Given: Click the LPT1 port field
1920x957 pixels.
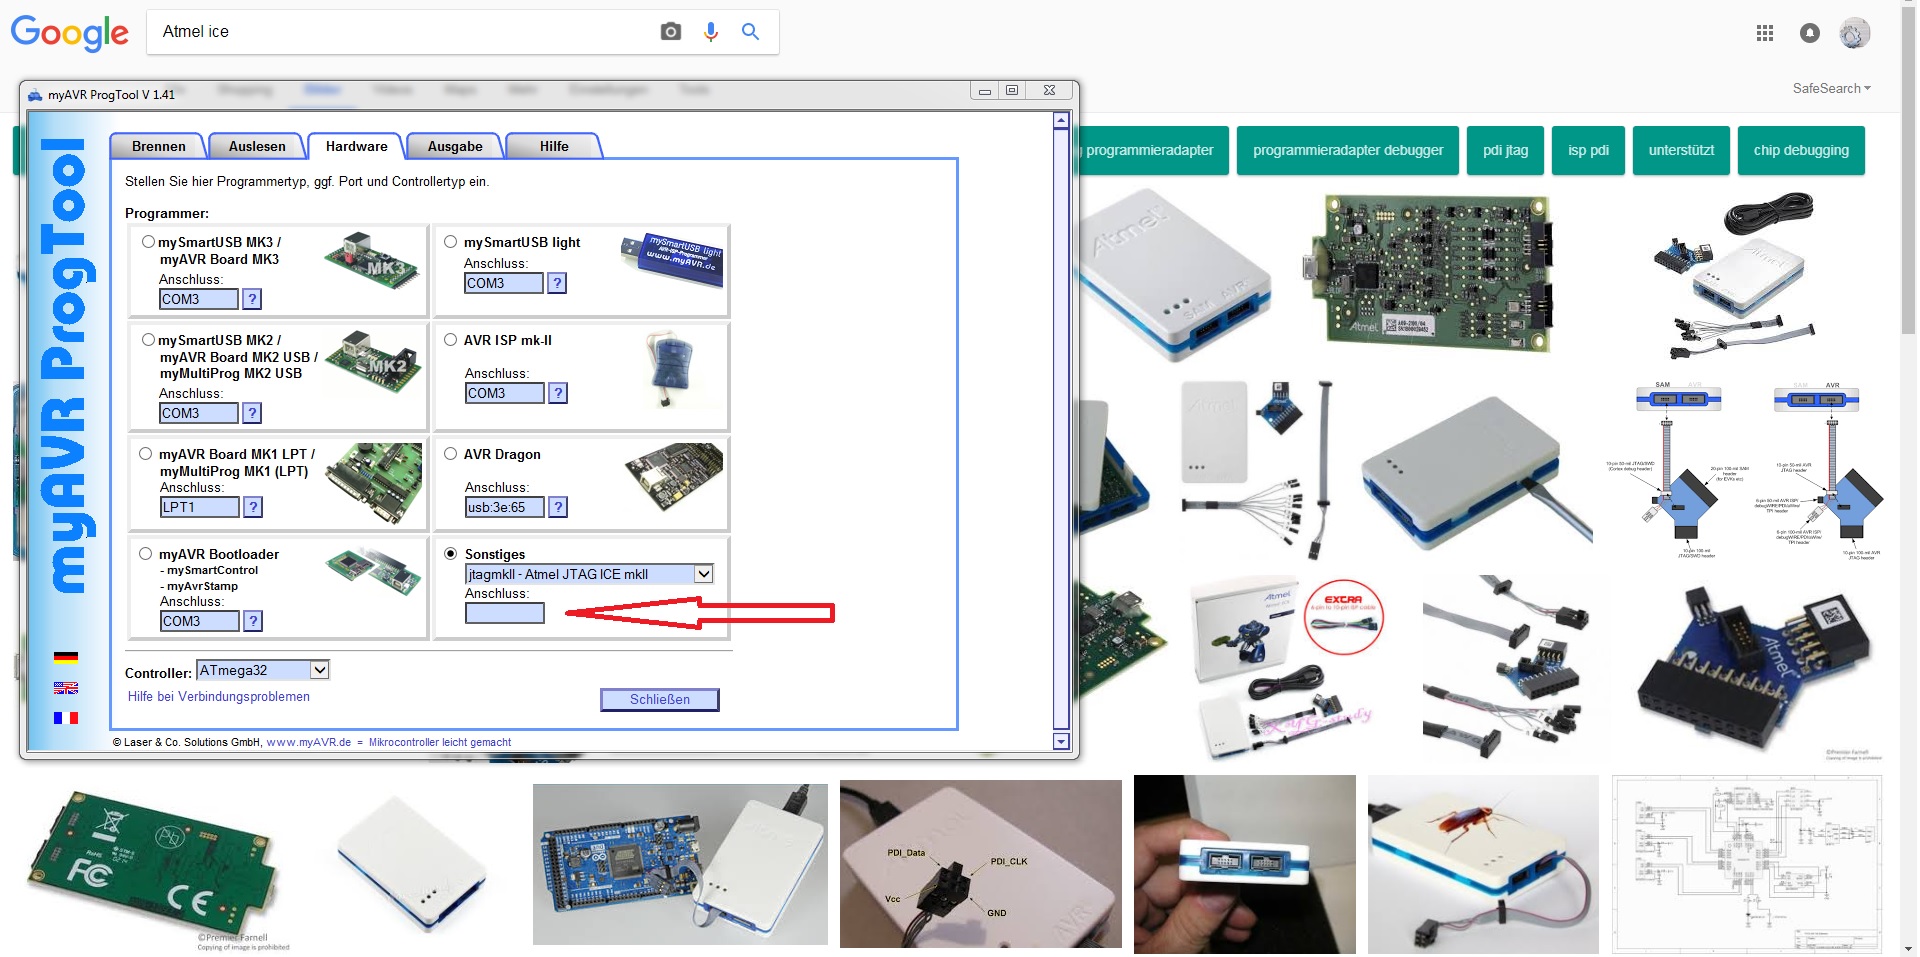Looking at the screenshot, I should pyautogui.click(x=200, y=507).
